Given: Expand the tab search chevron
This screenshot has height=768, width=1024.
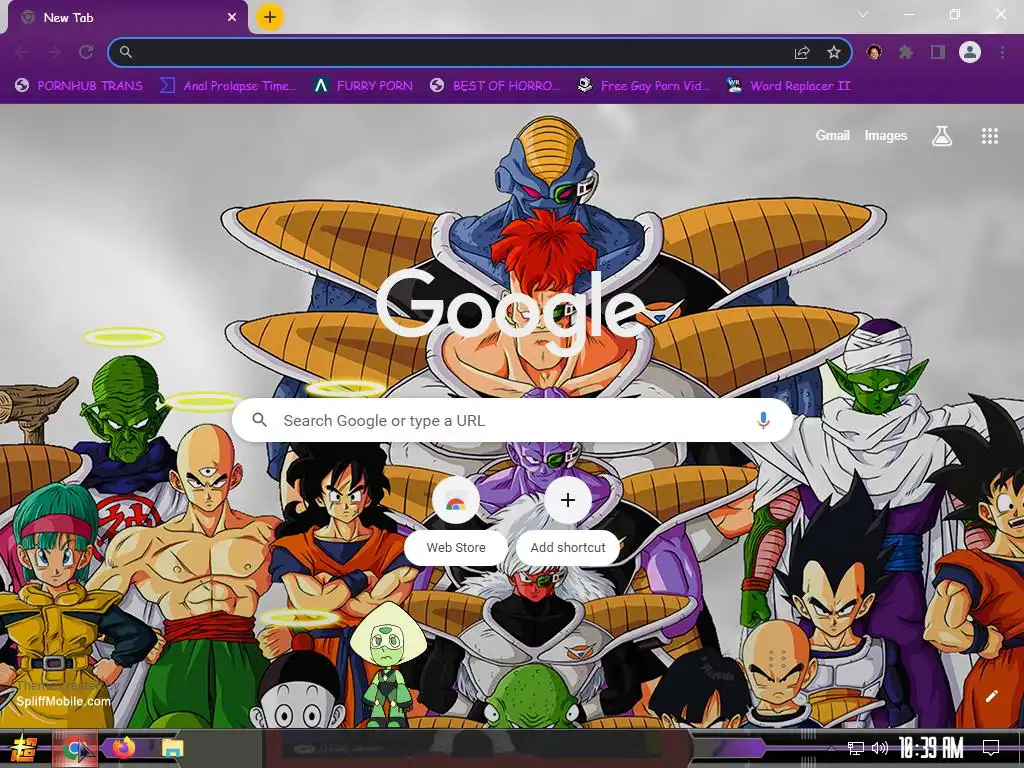Looking at the screenshot, I should [863, 14].
